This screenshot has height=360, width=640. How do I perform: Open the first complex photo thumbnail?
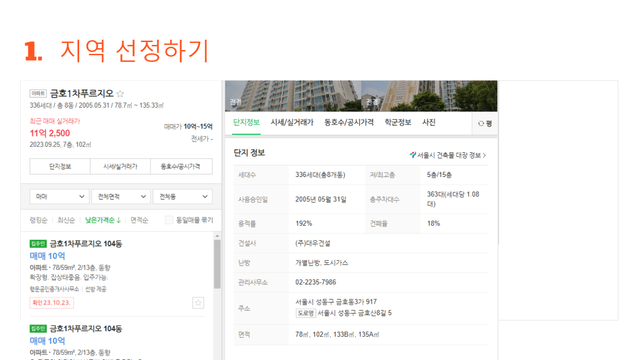(x=293, y=96)
